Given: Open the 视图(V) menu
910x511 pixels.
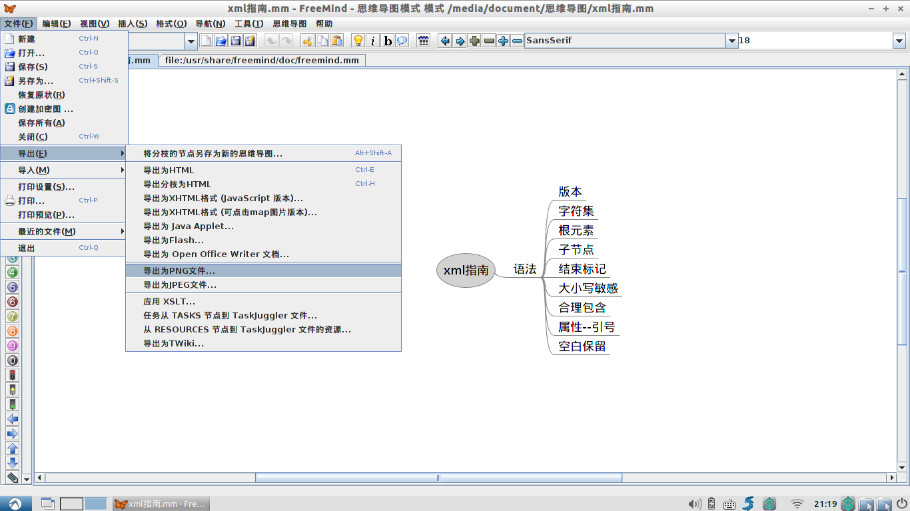Looking at the screenshot, I should click(95, 23).
